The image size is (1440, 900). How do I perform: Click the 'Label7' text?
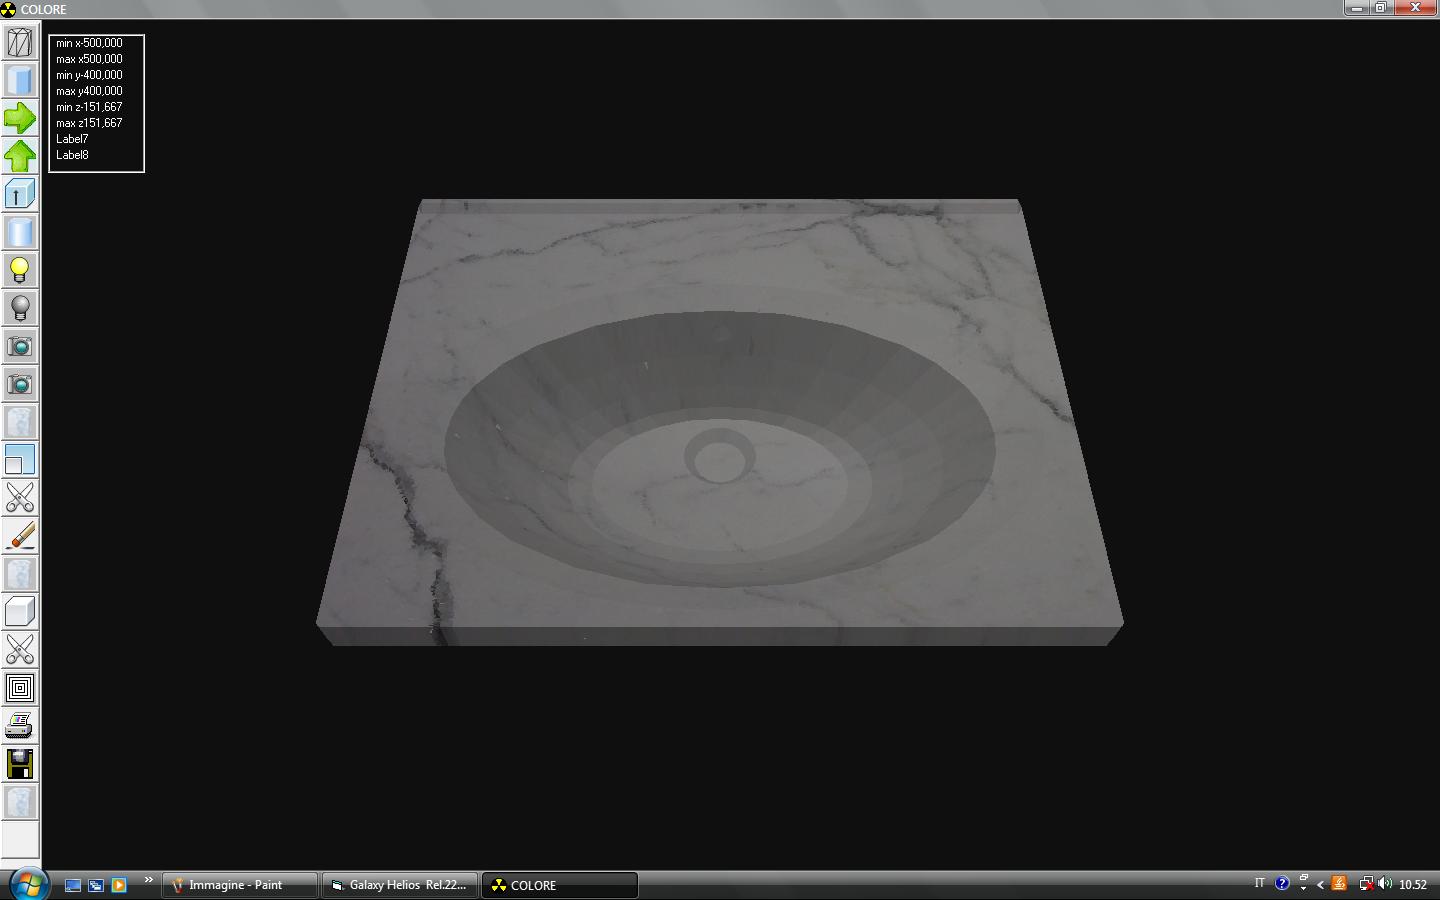pos(72,139)
